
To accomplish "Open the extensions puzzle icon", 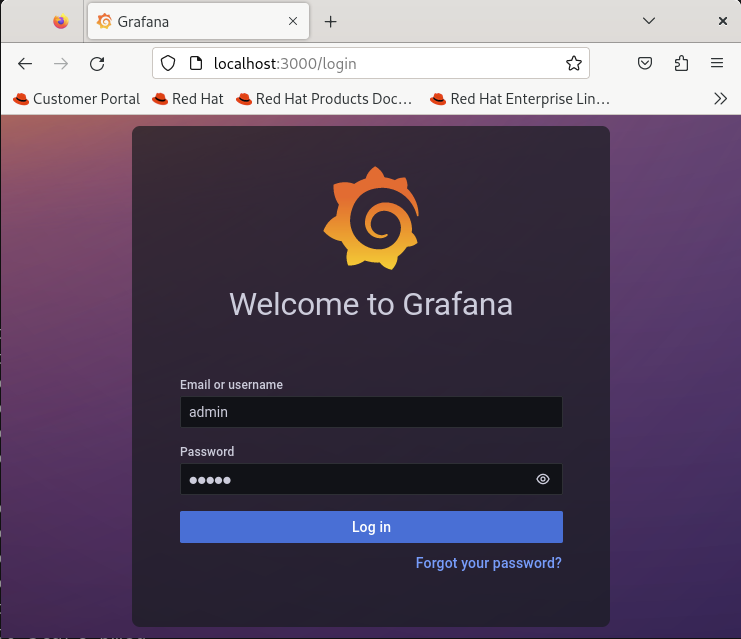I will (681, 63).
